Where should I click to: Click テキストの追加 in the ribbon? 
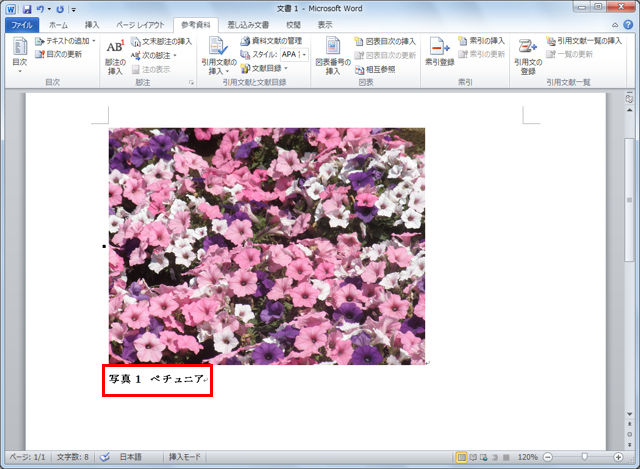(63, 41)
